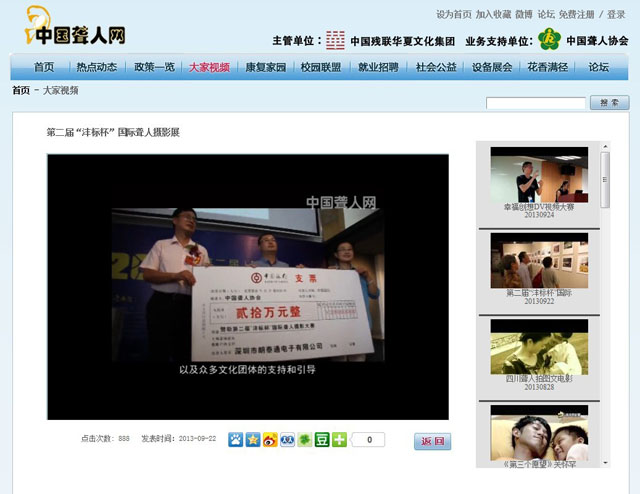
Task: Click the 中国聋人网 site logo
Action: 76,26
